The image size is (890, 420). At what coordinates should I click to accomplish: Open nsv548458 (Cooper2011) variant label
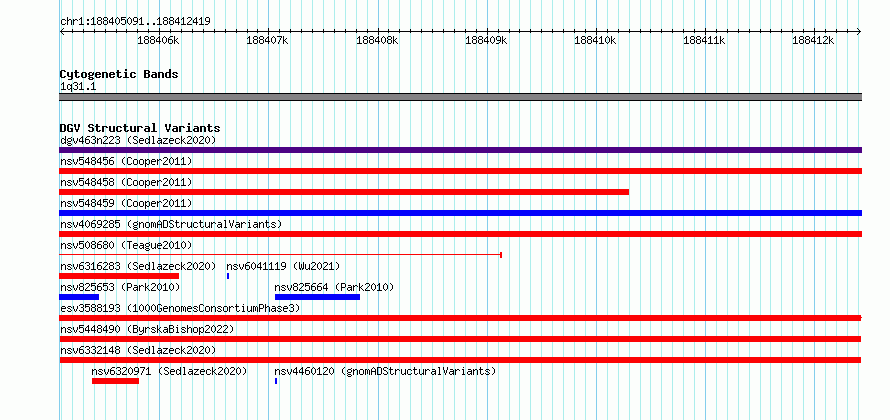click(x=126, y=182)
